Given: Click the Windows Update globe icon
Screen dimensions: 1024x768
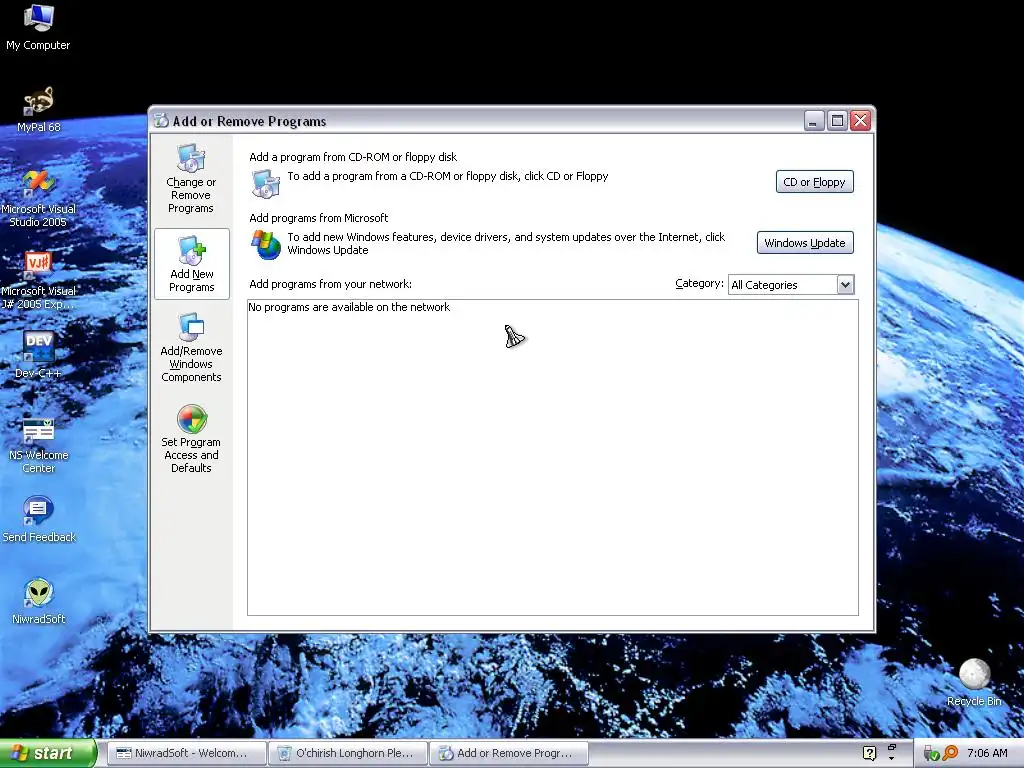Looking at the screenshot, I should 266,244.
